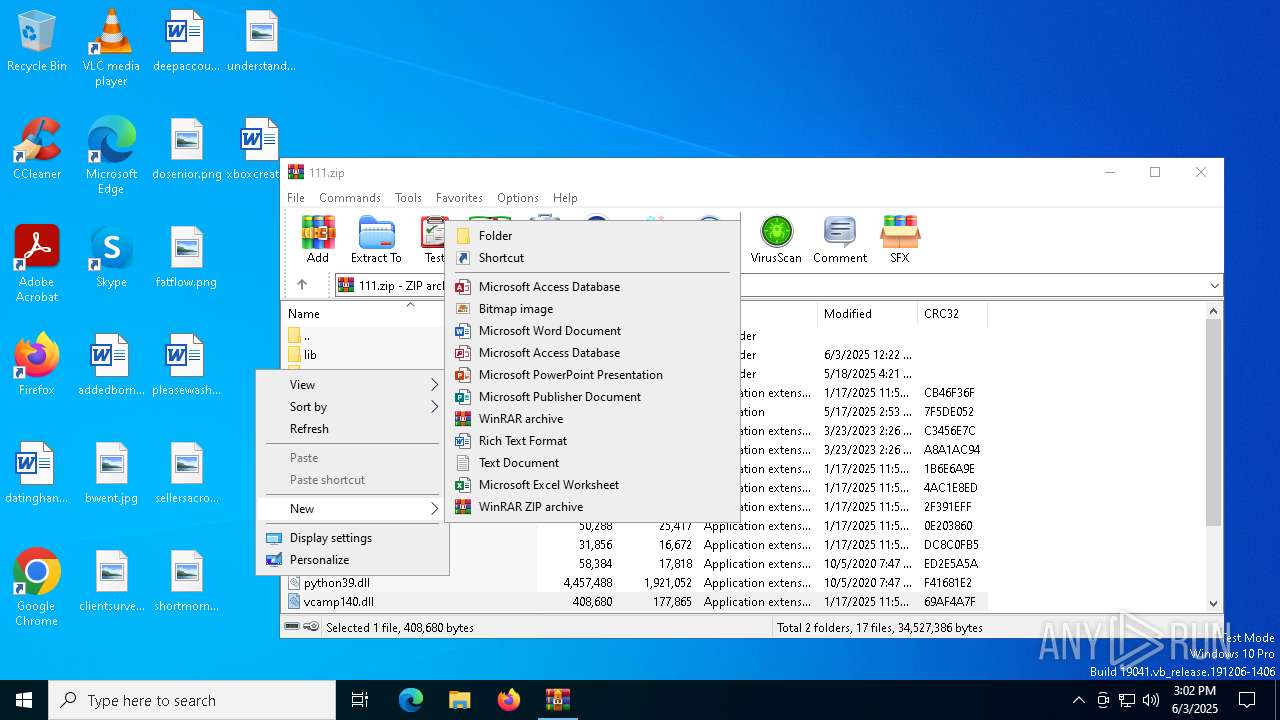Open Firefox from the taskbar
1280x720 pixels.
point(508,700)
